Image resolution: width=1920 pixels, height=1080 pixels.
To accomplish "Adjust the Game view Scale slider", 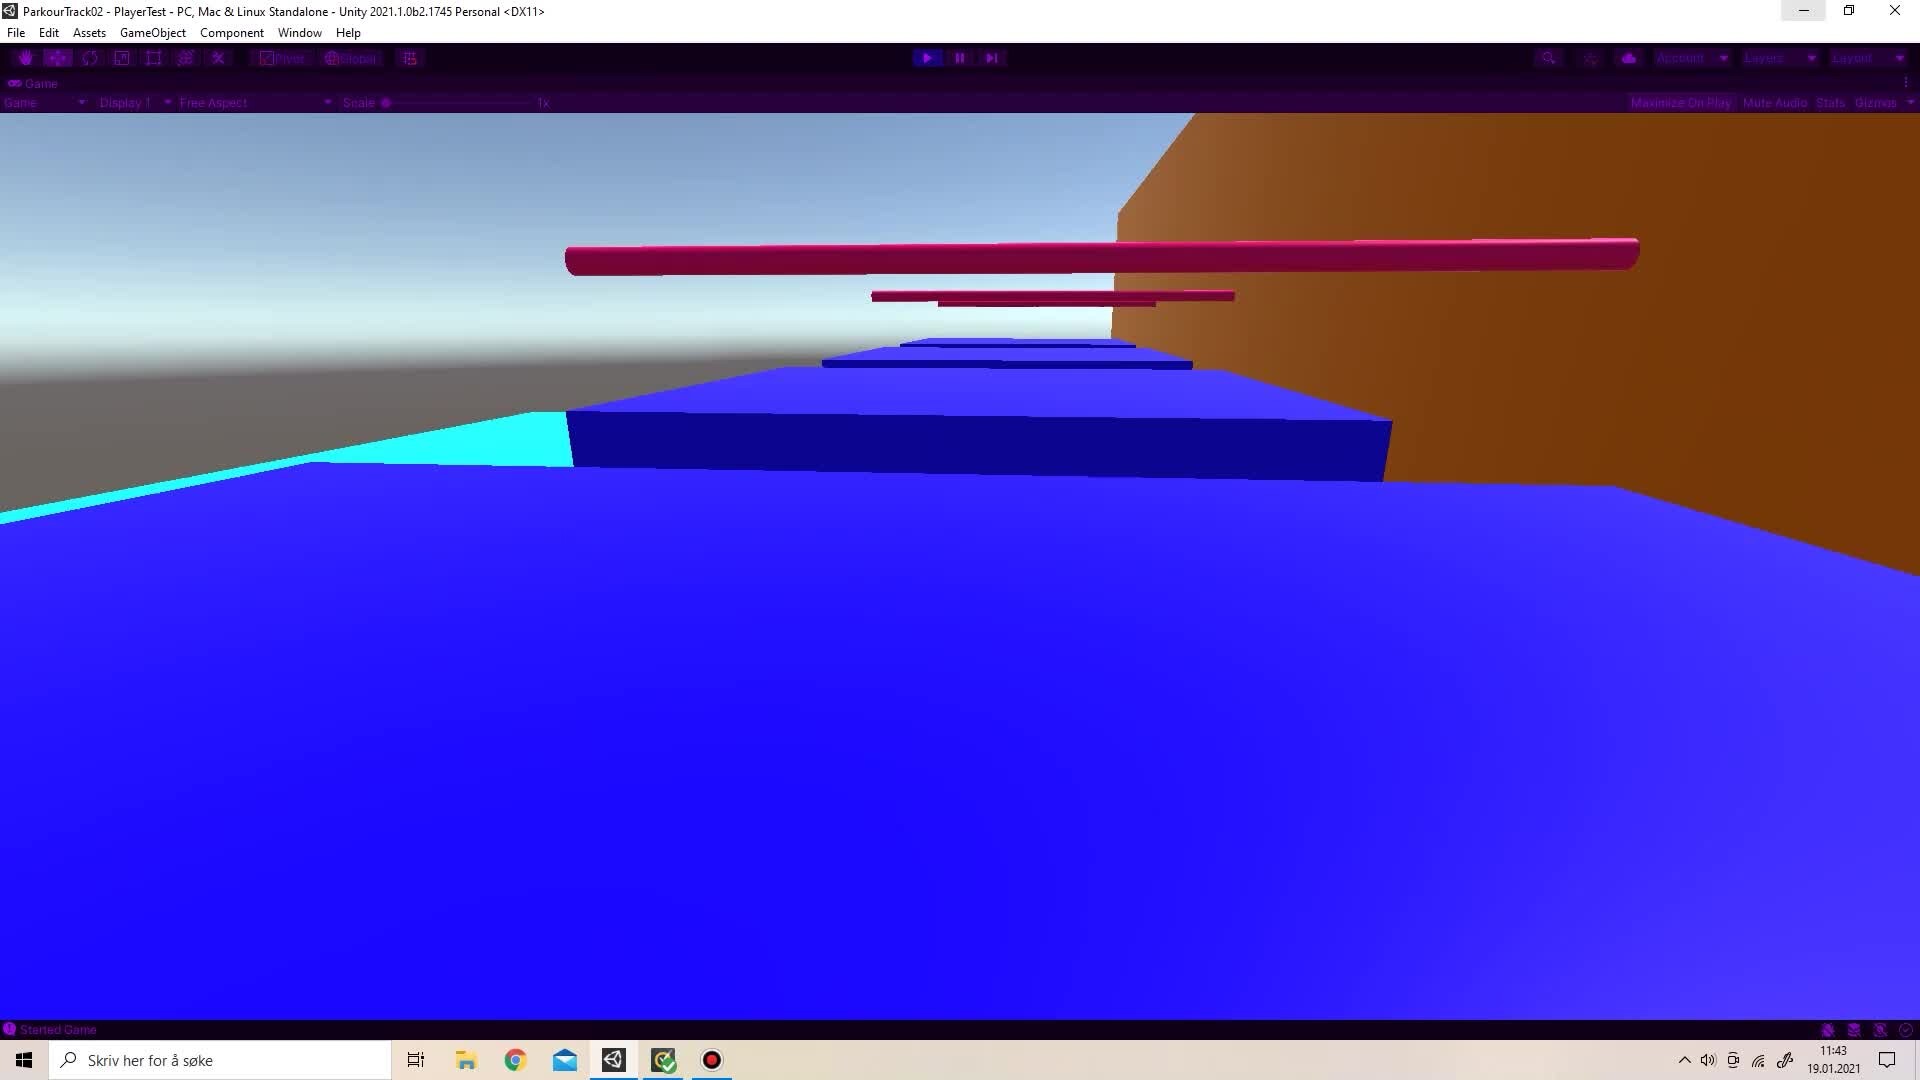I will (x=386, y=102).
